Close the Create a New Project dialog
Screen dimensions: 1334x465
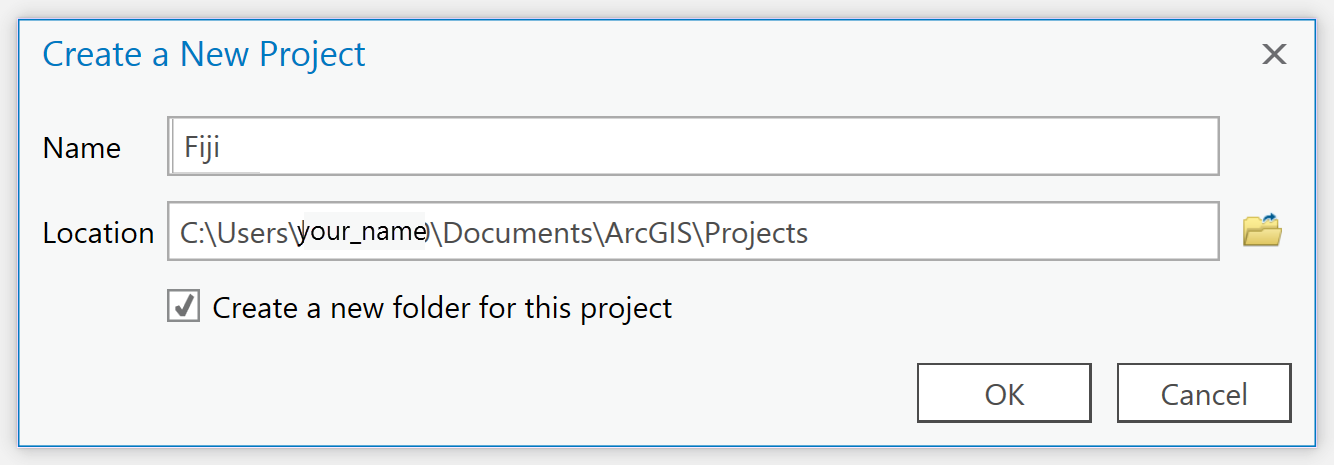1273,54
